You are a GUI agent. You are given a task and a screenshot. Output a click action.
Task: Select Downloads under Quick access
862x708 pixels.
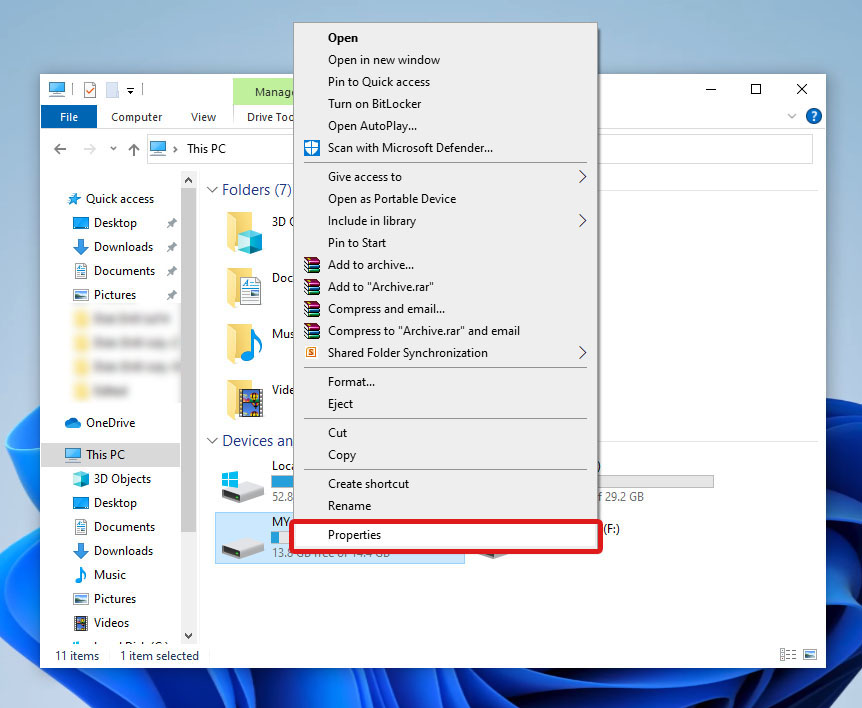pyautogui.click(x=123, y=247)
